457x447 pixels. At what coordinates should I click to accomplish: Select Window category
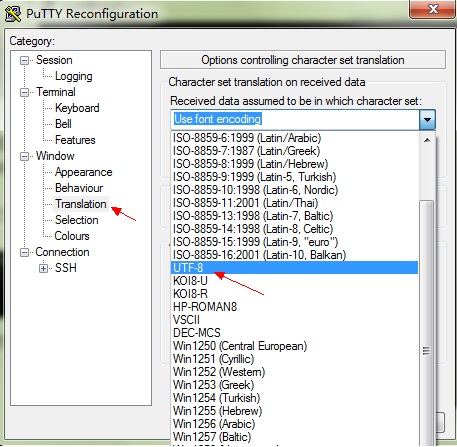(55, 156)
